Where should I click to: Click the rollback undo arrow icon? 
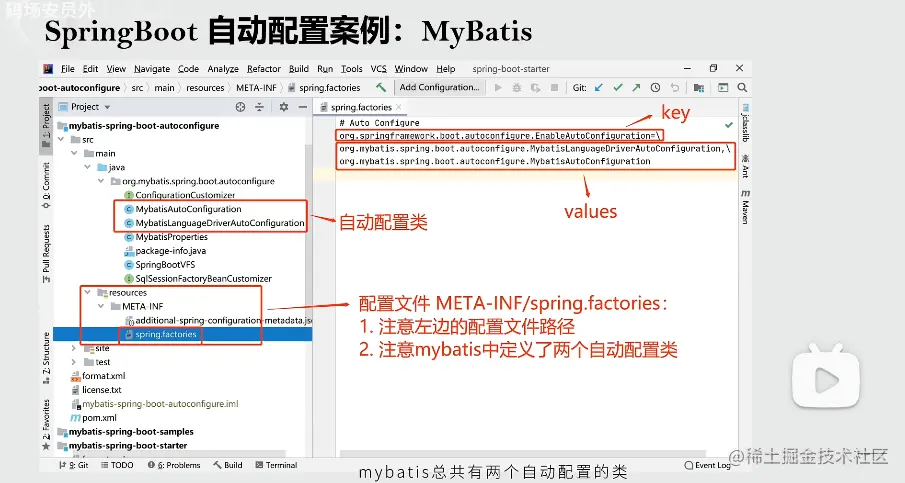point(674,88)
